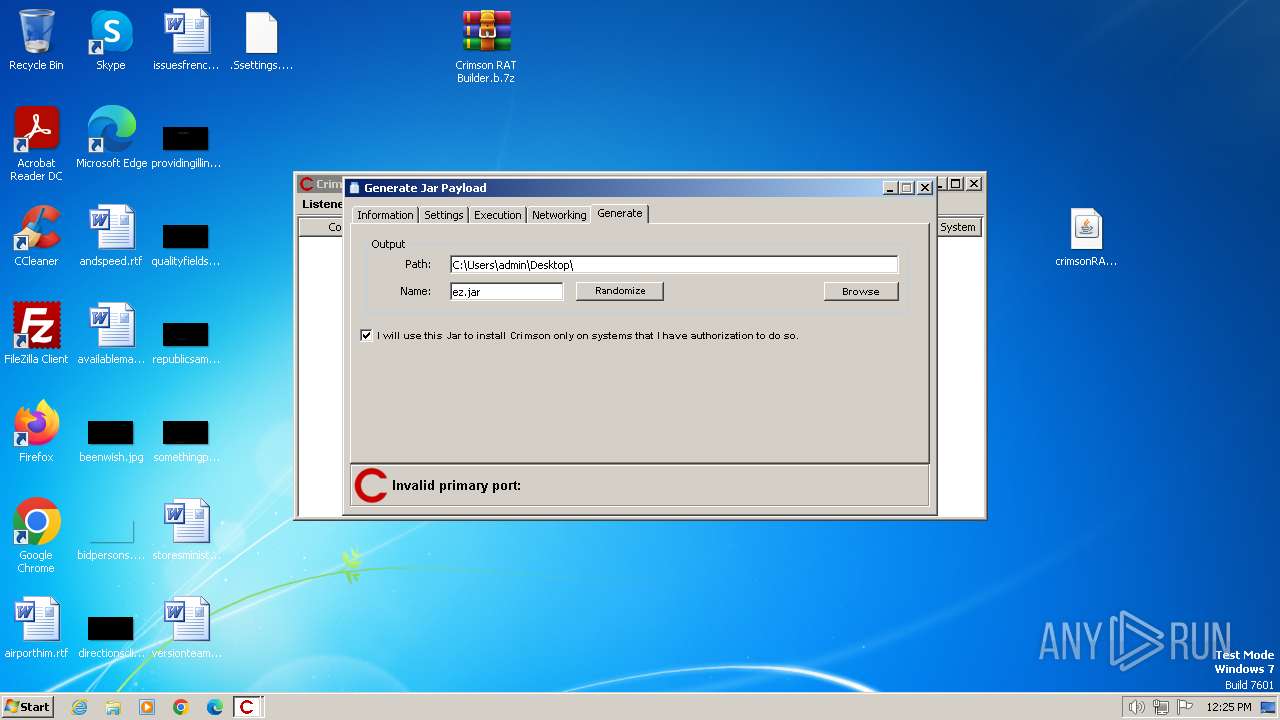Select the issuesfrenc... Word document icon
This screenshot has width=1280, height=720.
[186, 41]
